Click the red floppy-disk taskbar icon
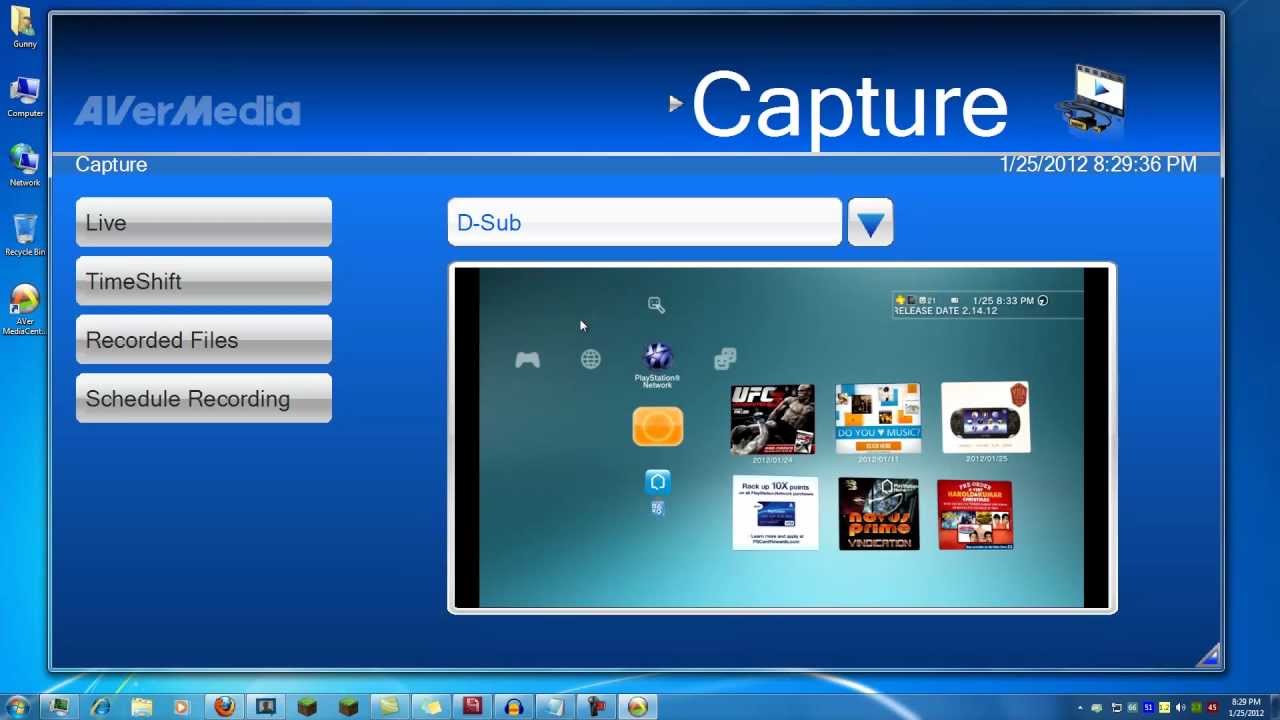The image size is (1280, 720). 472,707
